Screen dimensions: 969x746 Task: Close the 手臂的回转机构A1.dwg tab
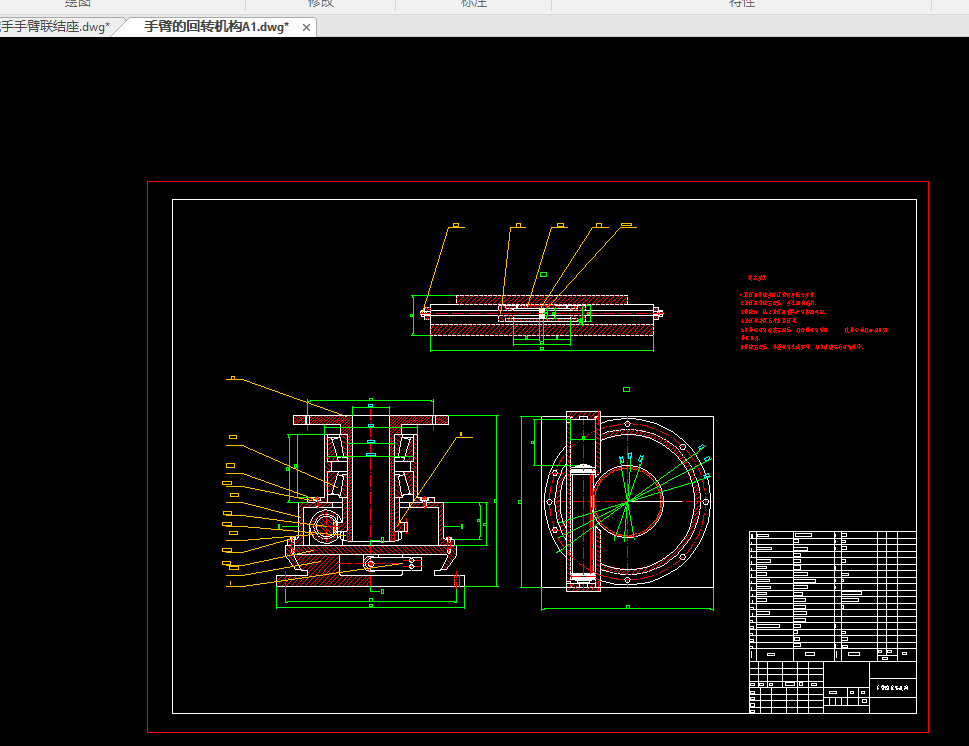pos(306,27)
